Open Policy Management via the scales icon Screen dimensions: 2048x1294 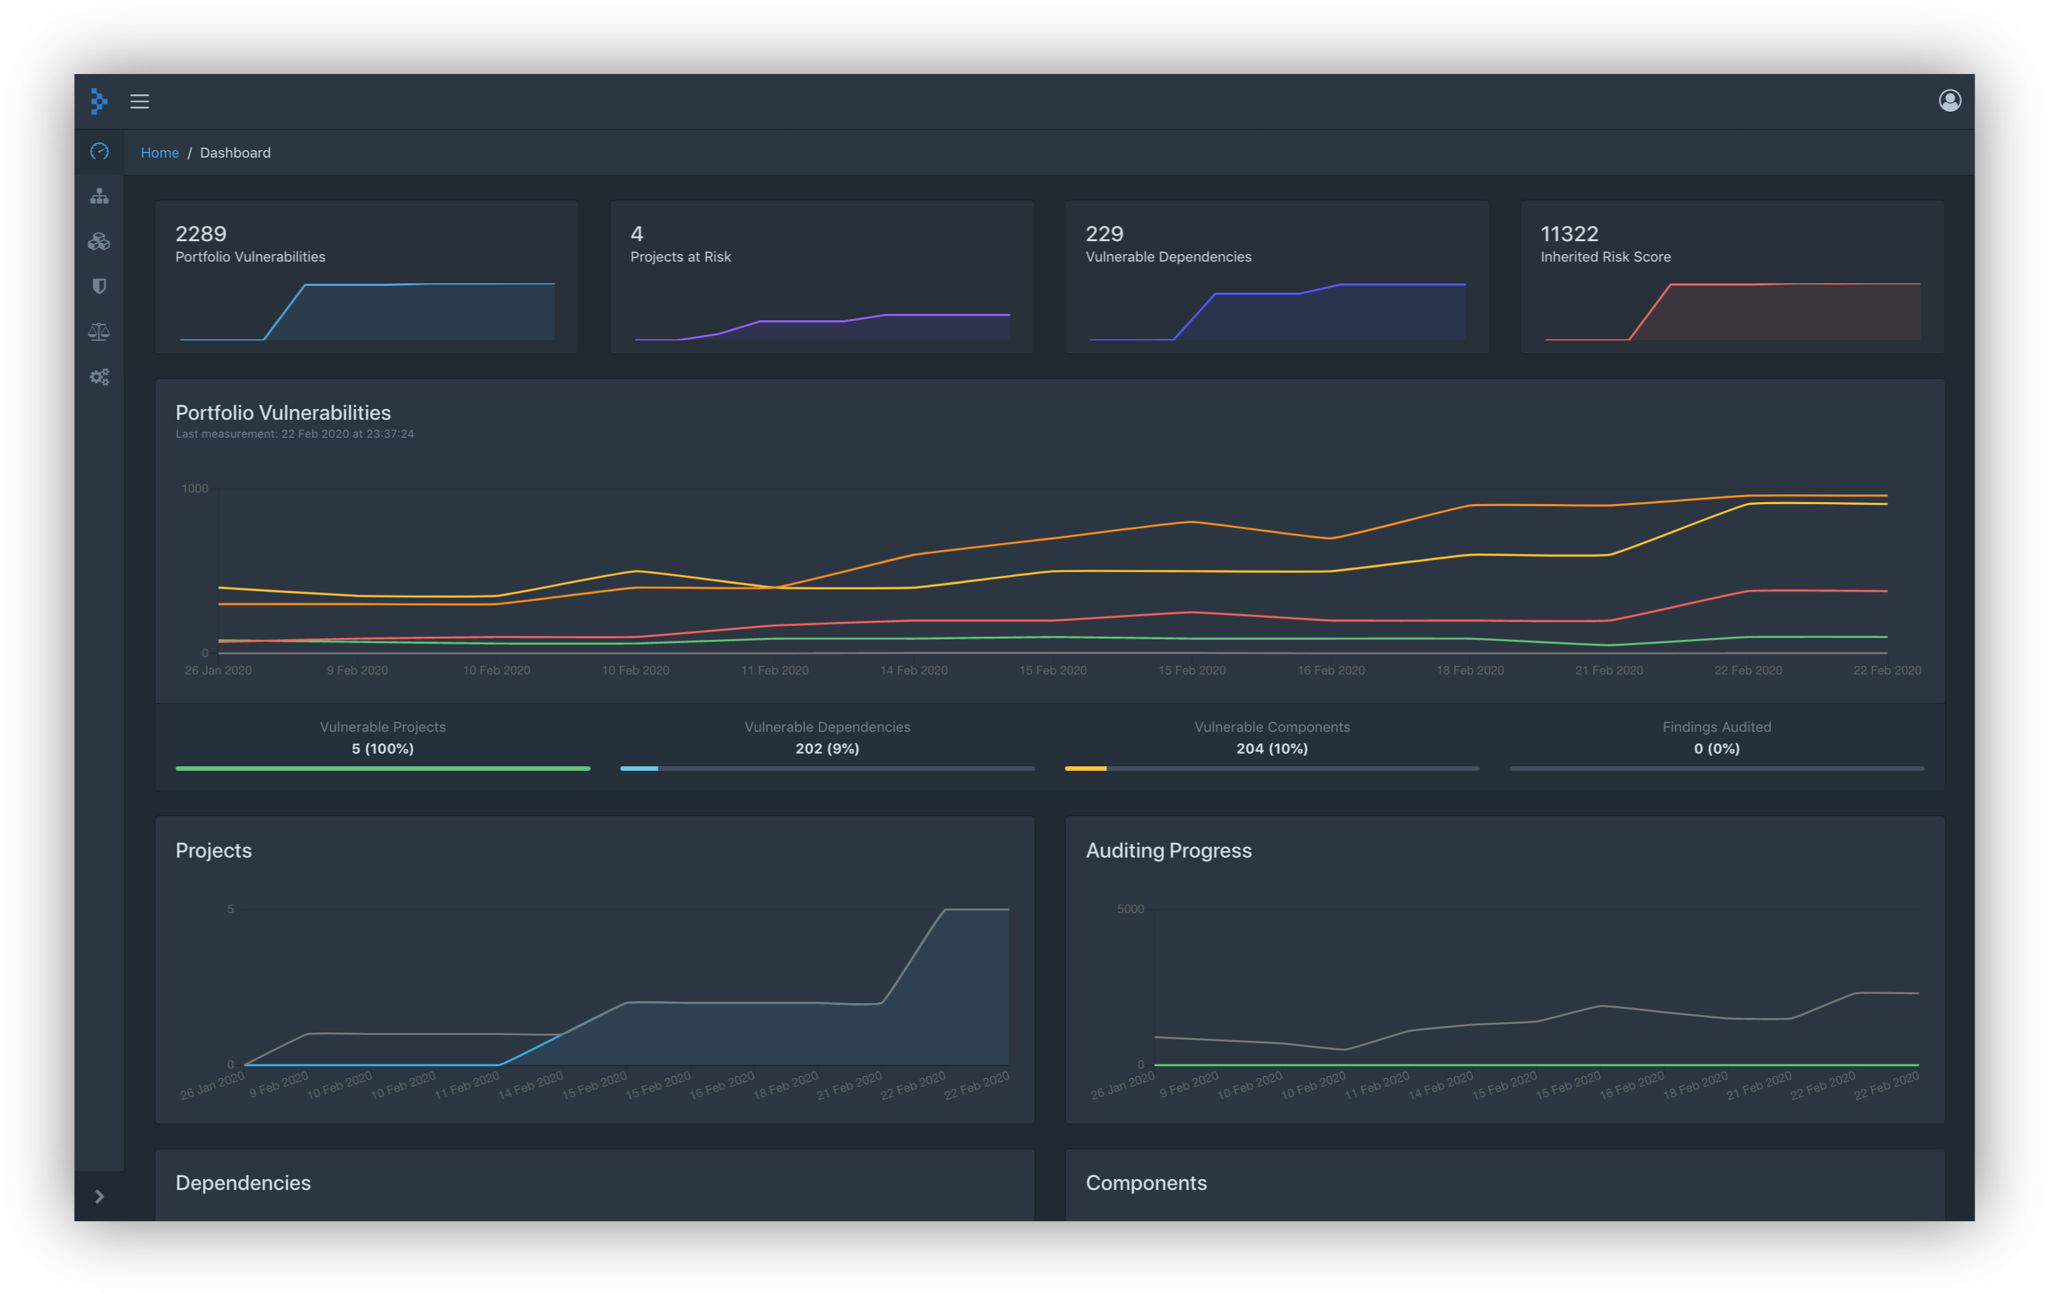[99, 331]
